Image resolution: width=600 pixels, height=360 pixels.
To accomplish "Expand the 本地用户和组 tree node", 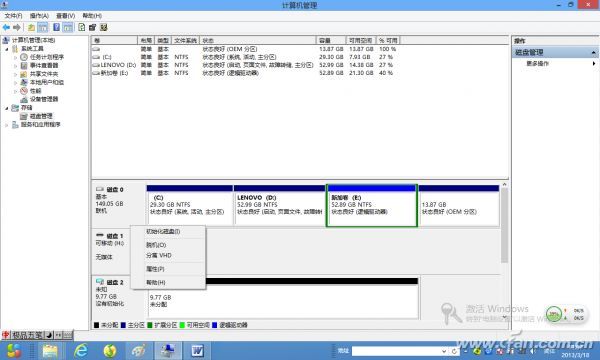I will click(16, 83).
